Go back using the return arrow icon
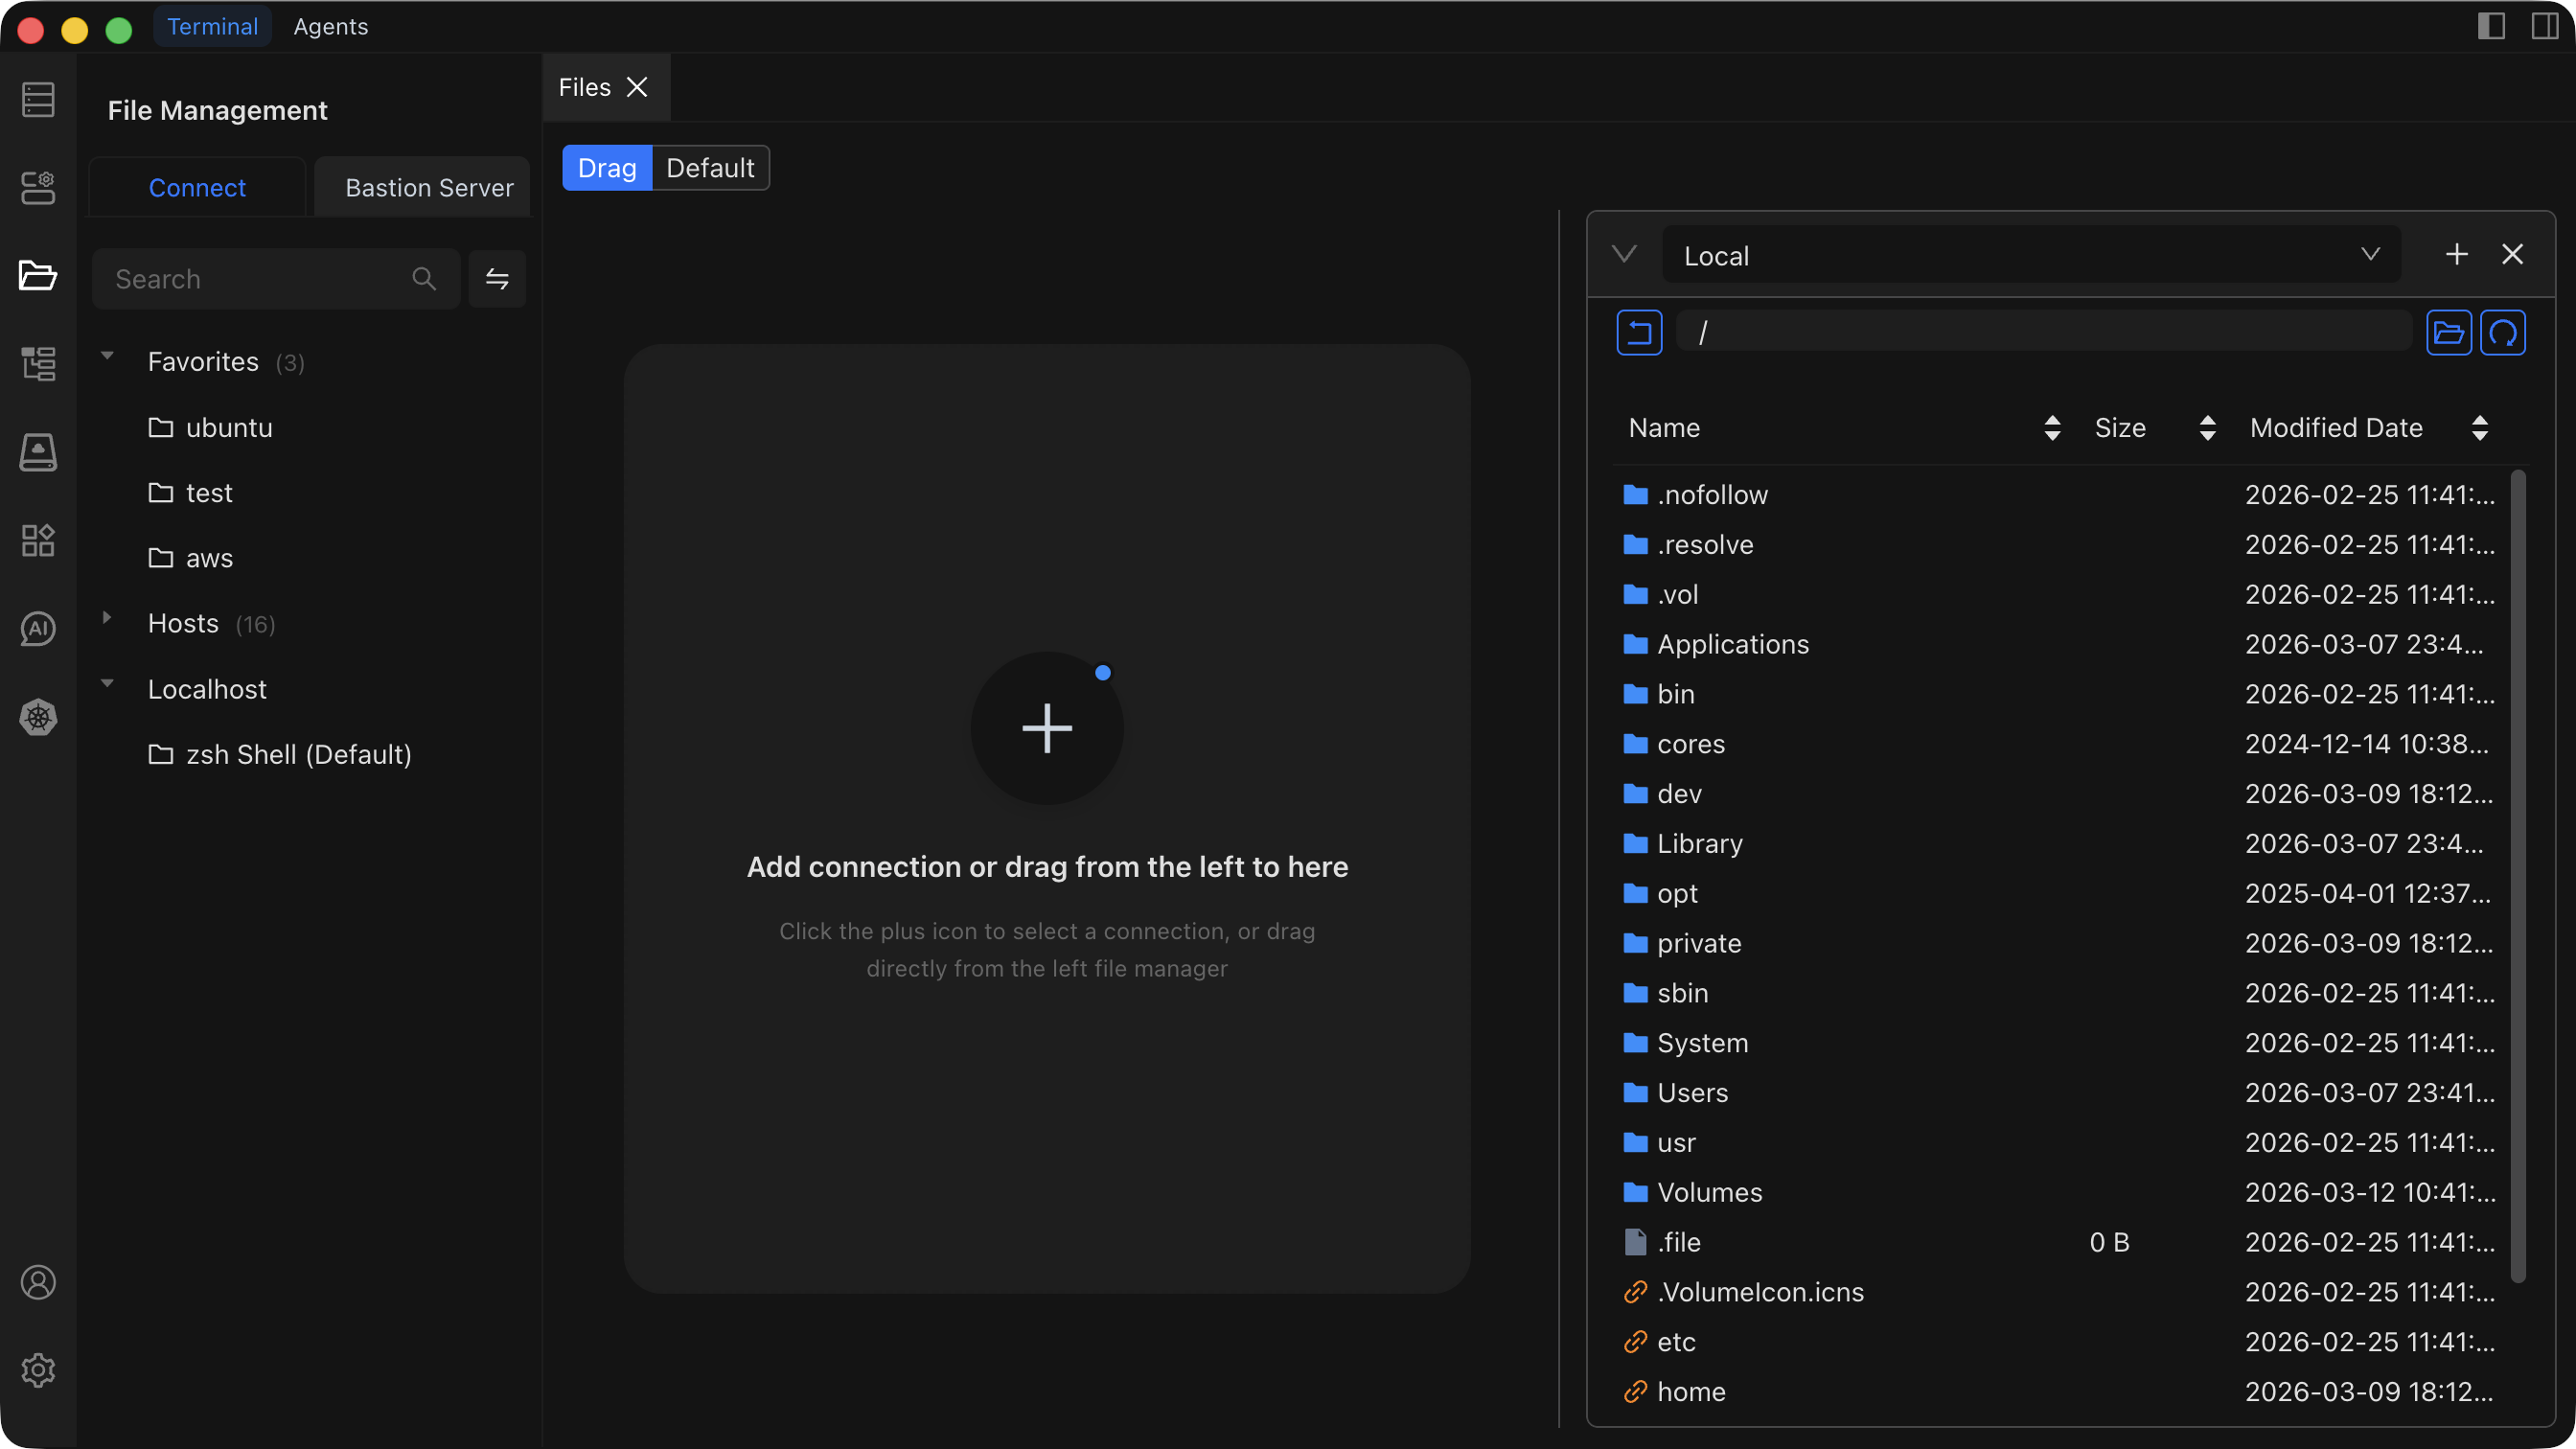 pyautogui.click(x=1639, y=333)
